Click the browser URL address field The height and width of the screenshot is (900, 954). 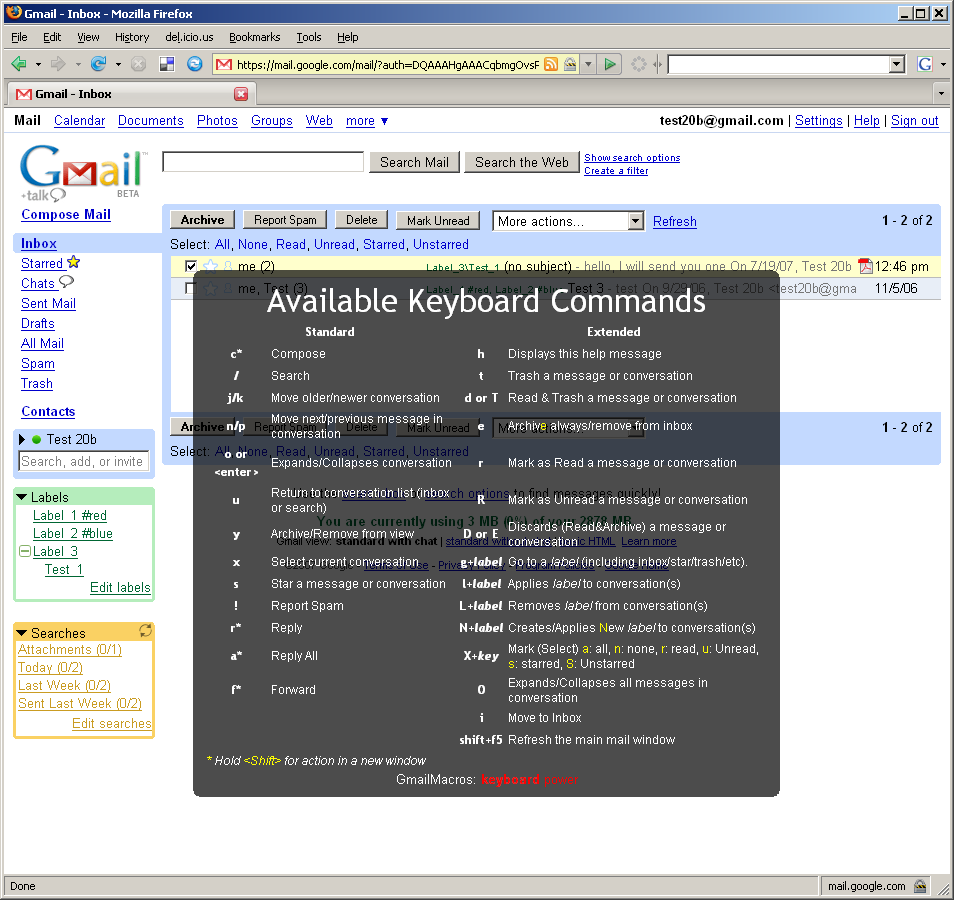[388, 65]
